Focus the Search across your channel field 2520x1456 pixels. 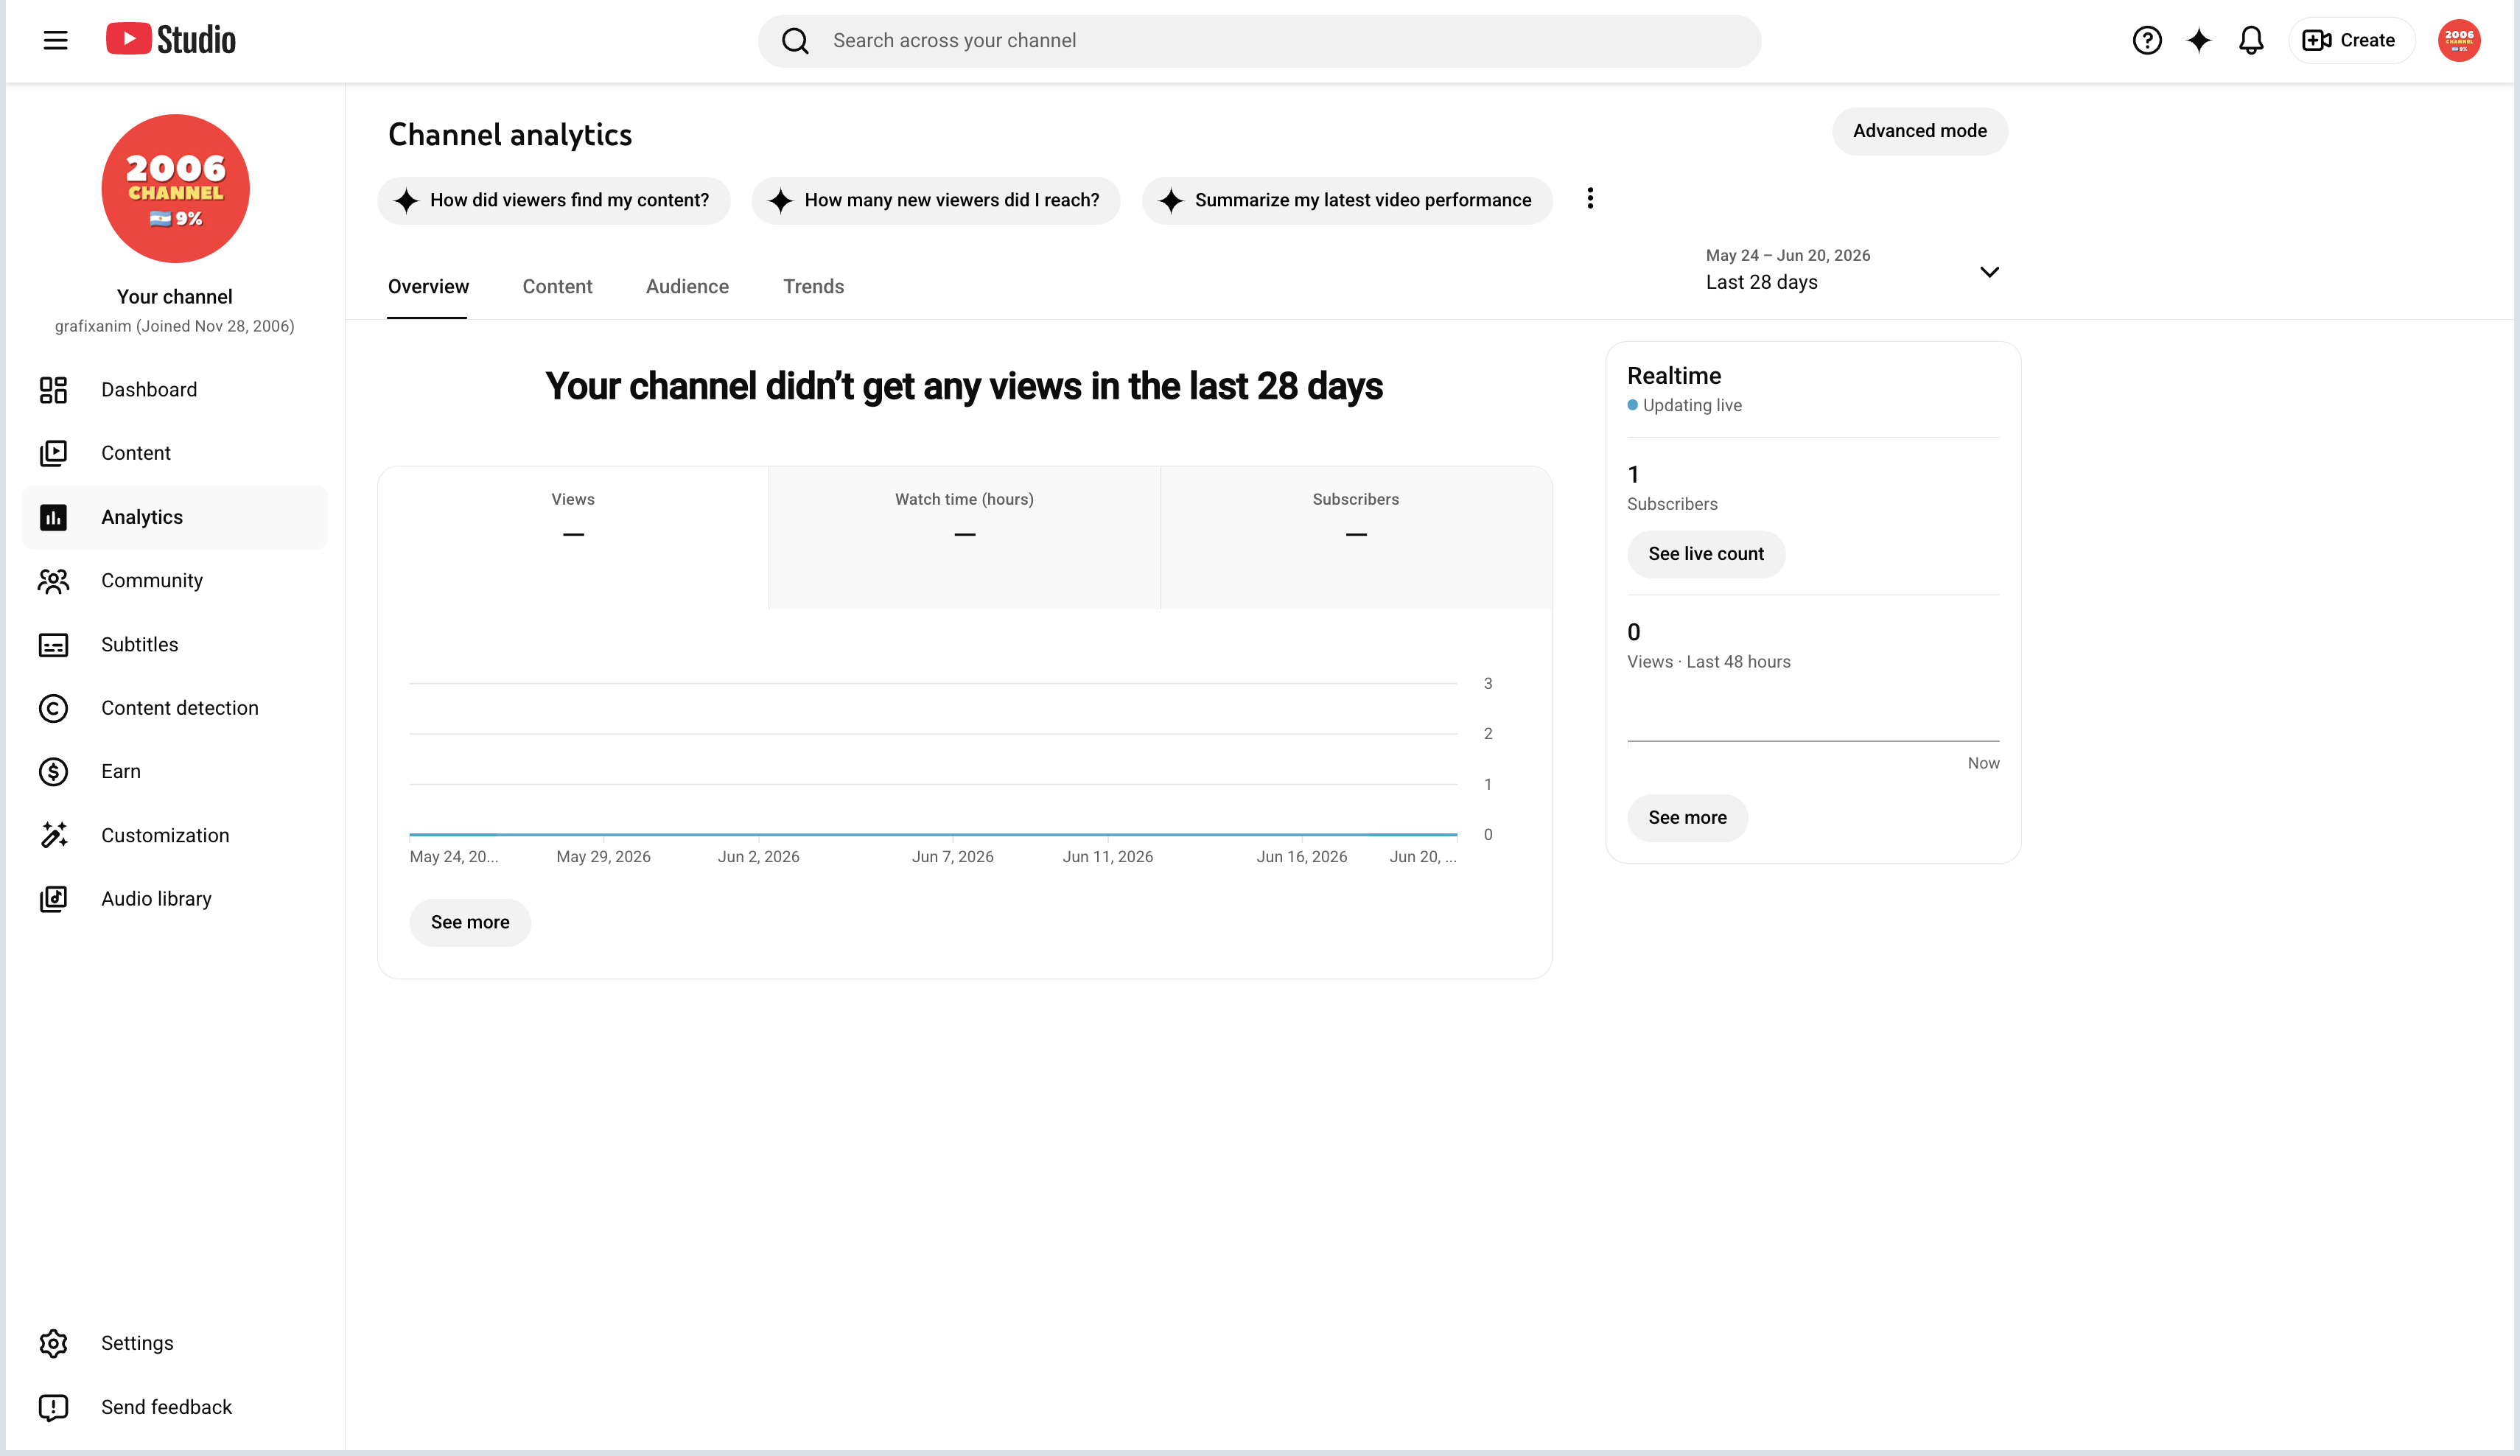(x=1259, y=41)
